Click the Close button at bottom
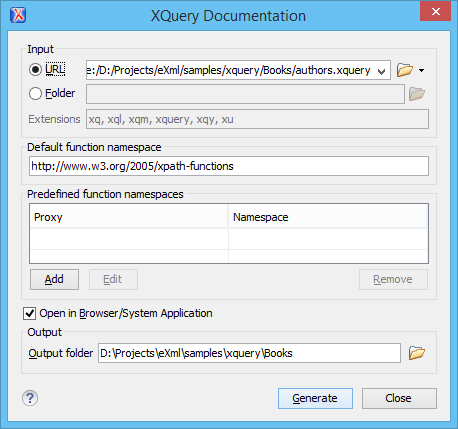 click(x=399, y=398)
